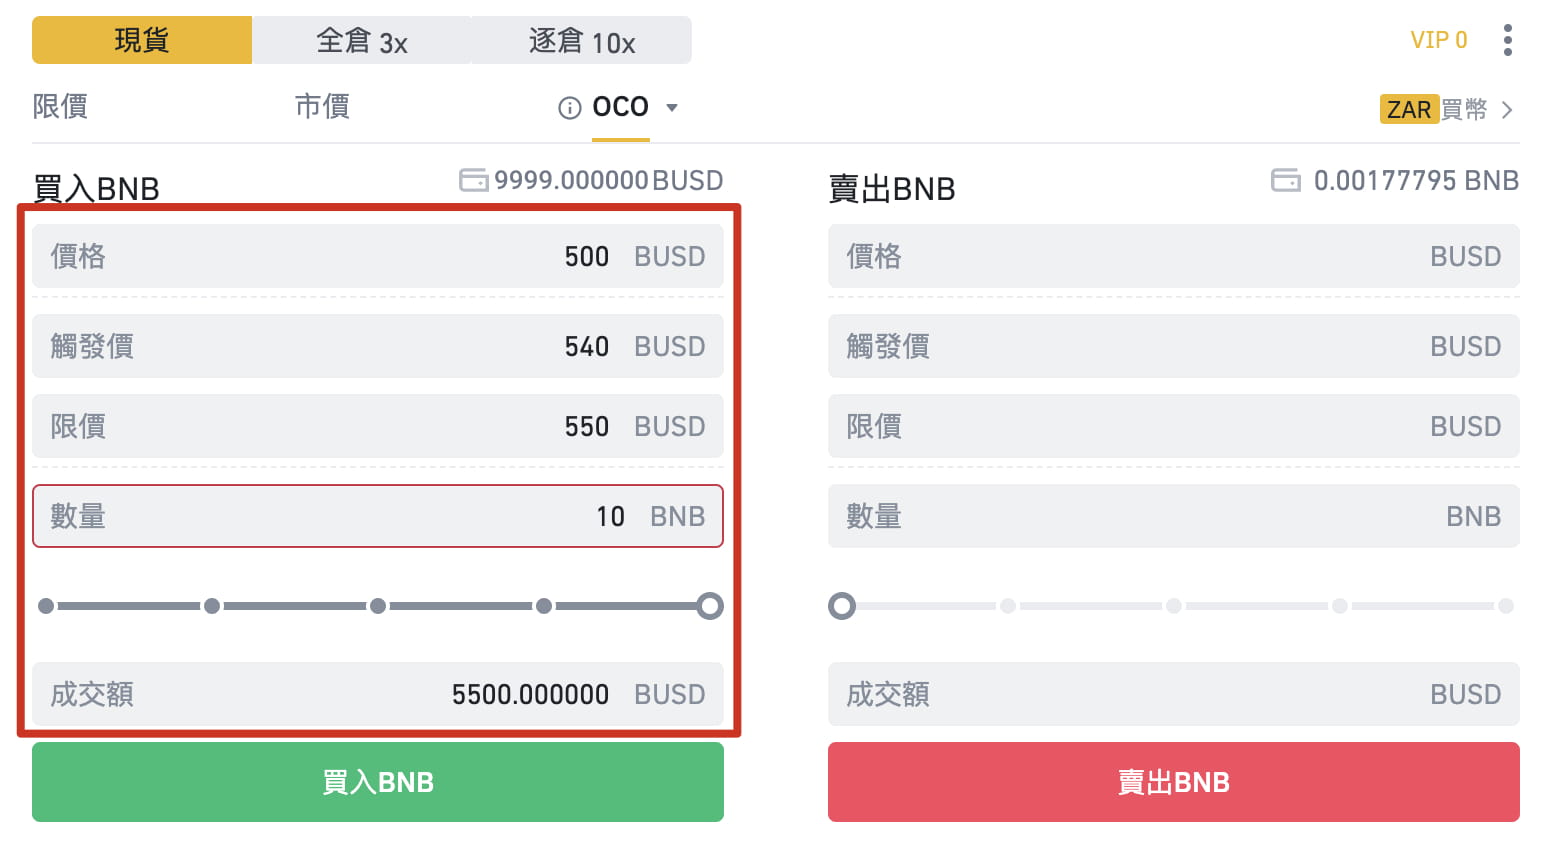This screenshot has width=1552, height=854.
Task: Select the 市價 market order type
Action: point(322,106)
